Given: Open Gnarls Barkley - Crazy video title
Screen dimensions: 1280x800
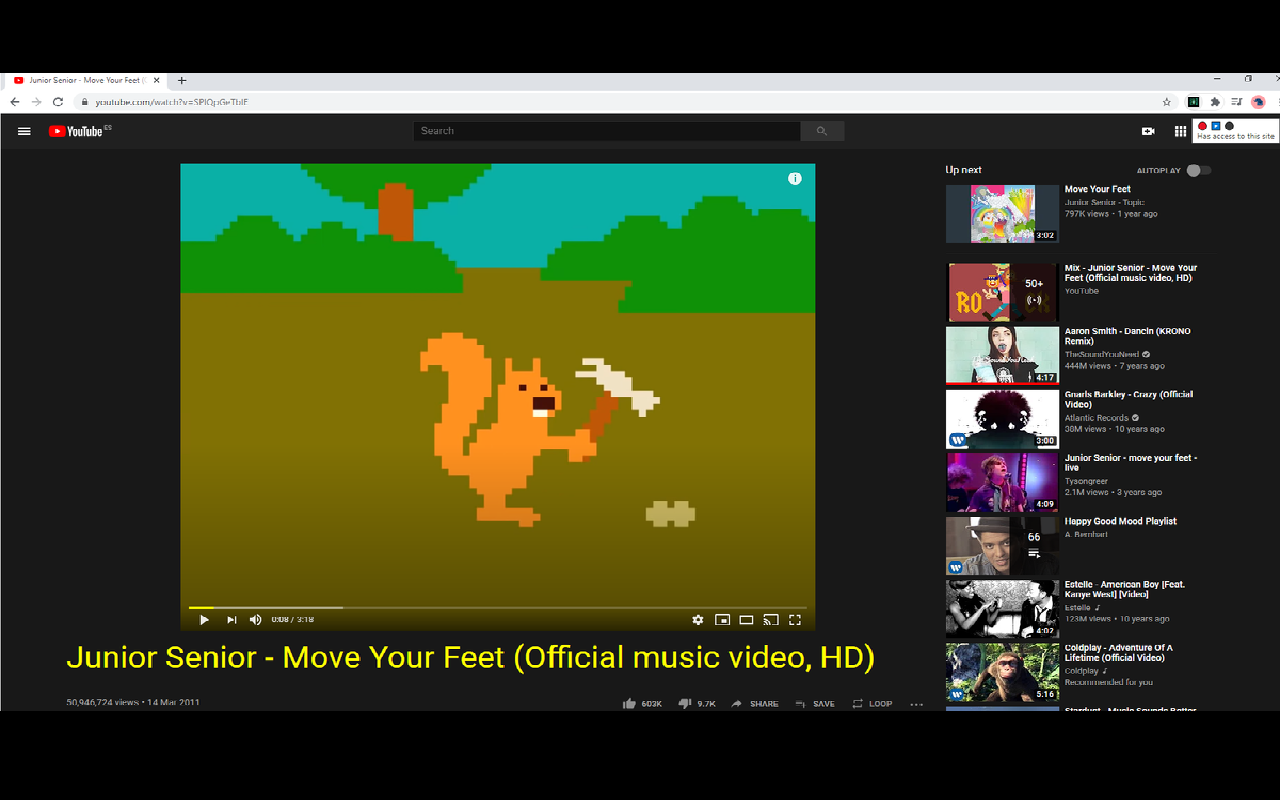Looking at the screenshot, I should 1129,399.
